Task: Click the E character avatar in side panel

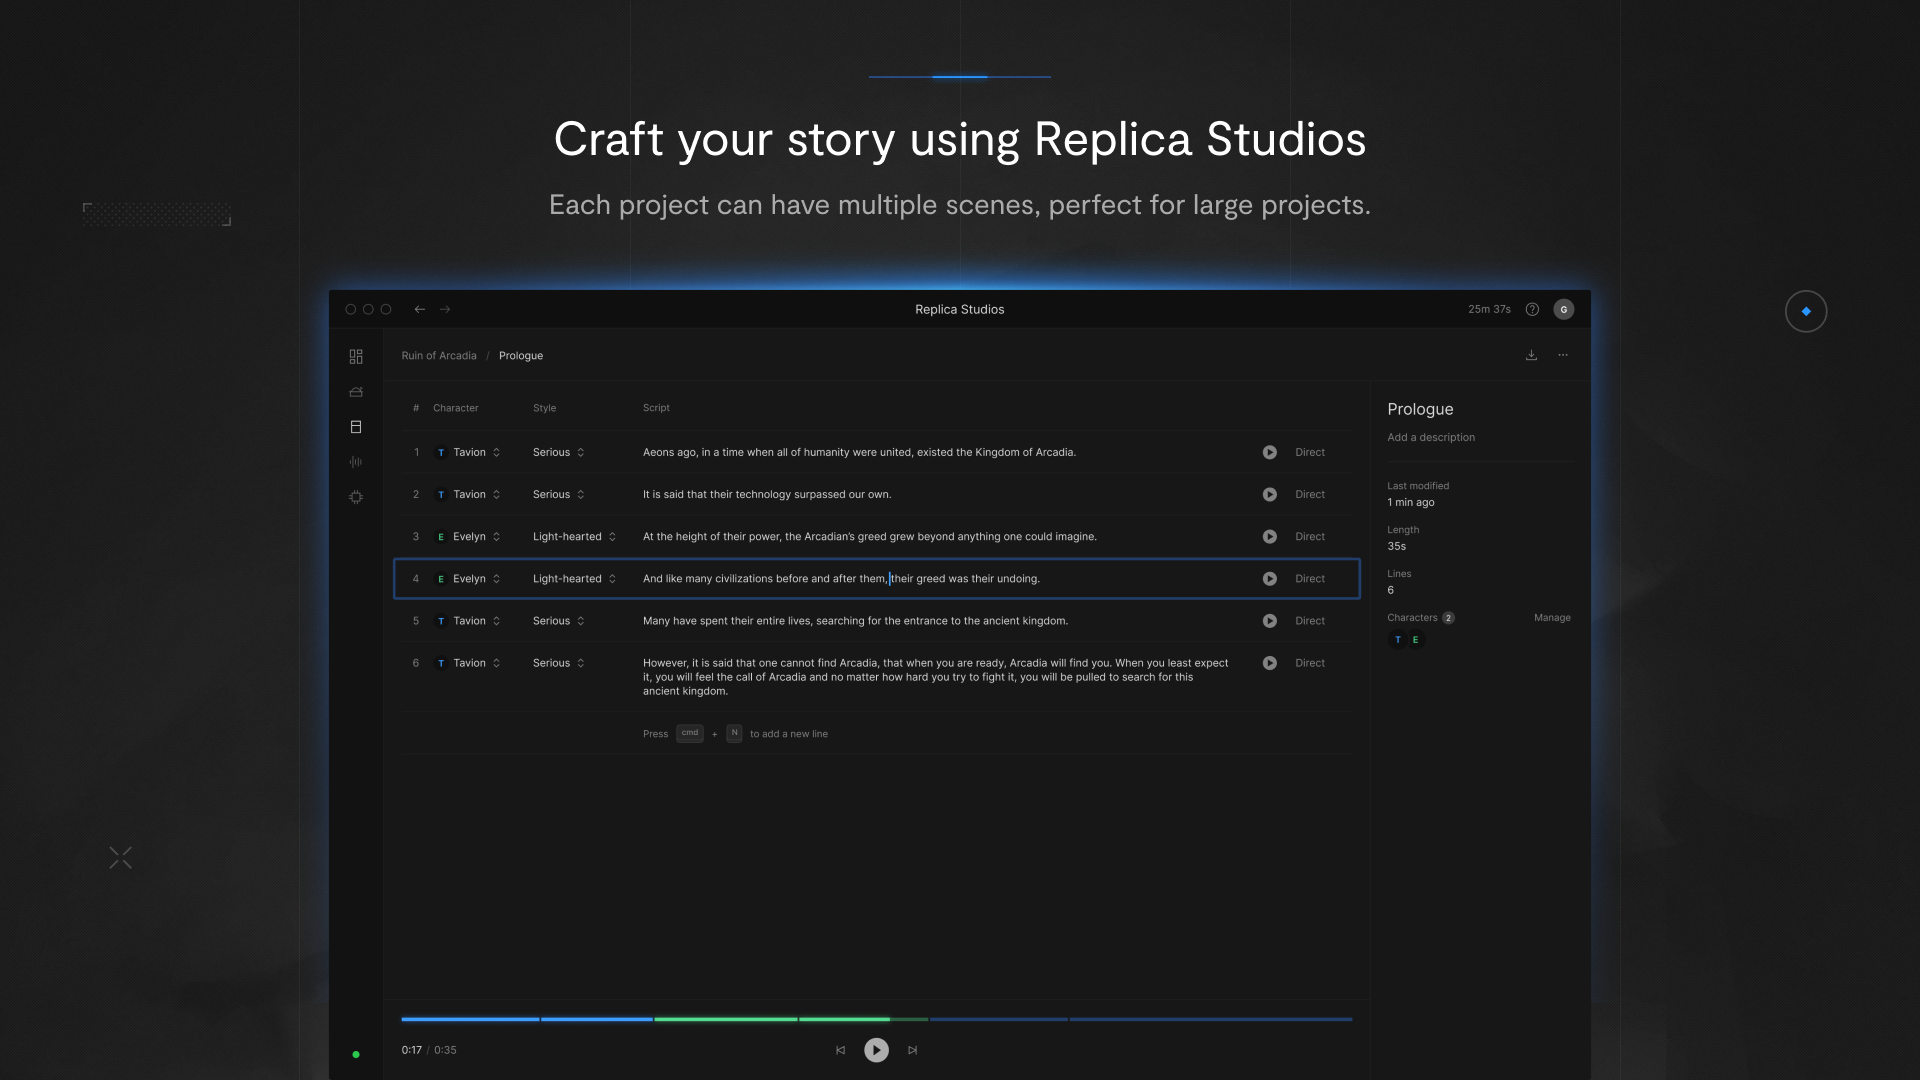Action: (1415, 640)
